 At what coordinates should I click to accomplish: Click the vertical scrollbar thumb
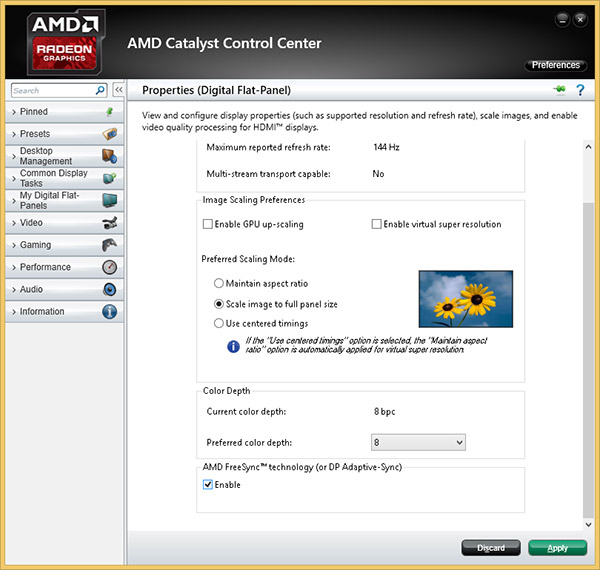(589, 360)
